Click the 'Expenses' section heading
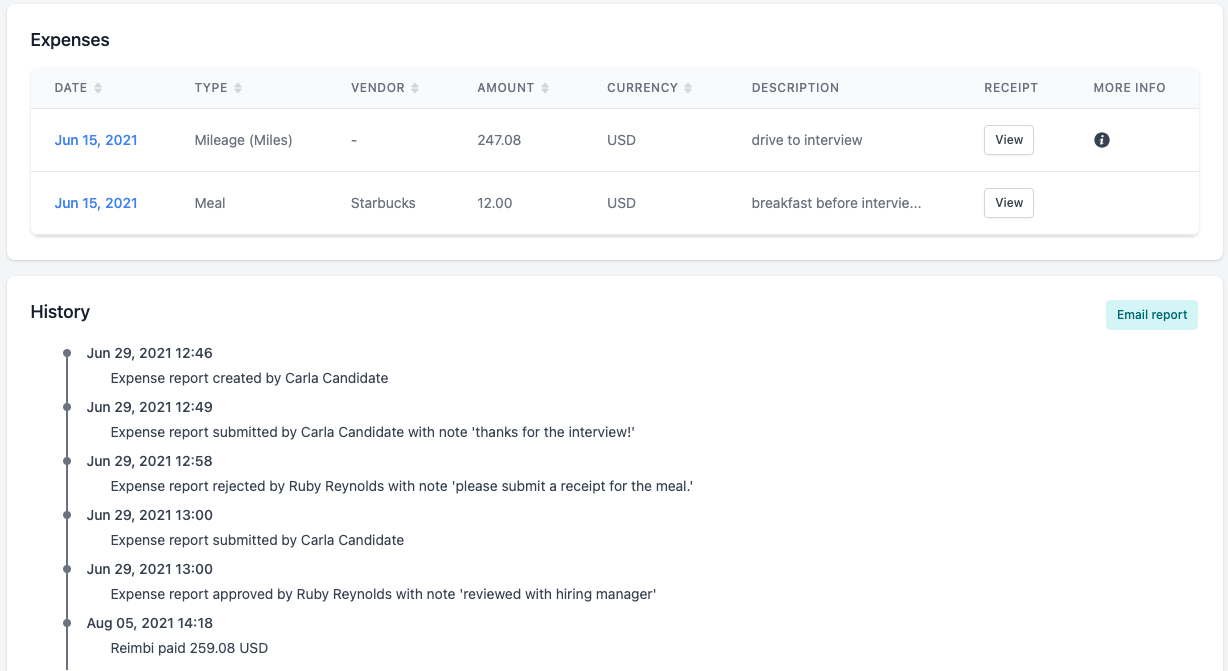1228x671 pixels. pos(69,40)
